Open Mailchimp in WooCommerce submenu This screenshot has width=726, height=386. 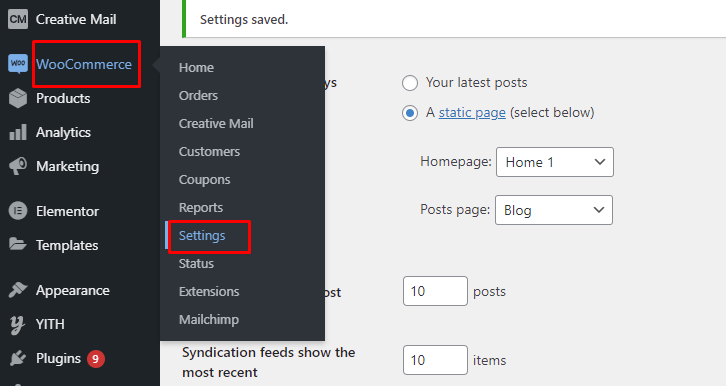pos(209,319)
